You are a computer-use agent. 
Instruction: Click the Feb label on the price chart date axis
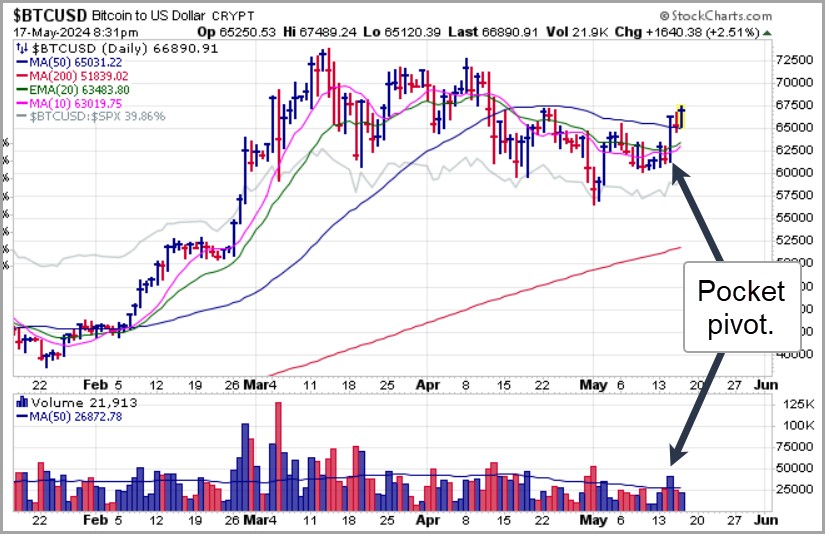tap(95, 385)
